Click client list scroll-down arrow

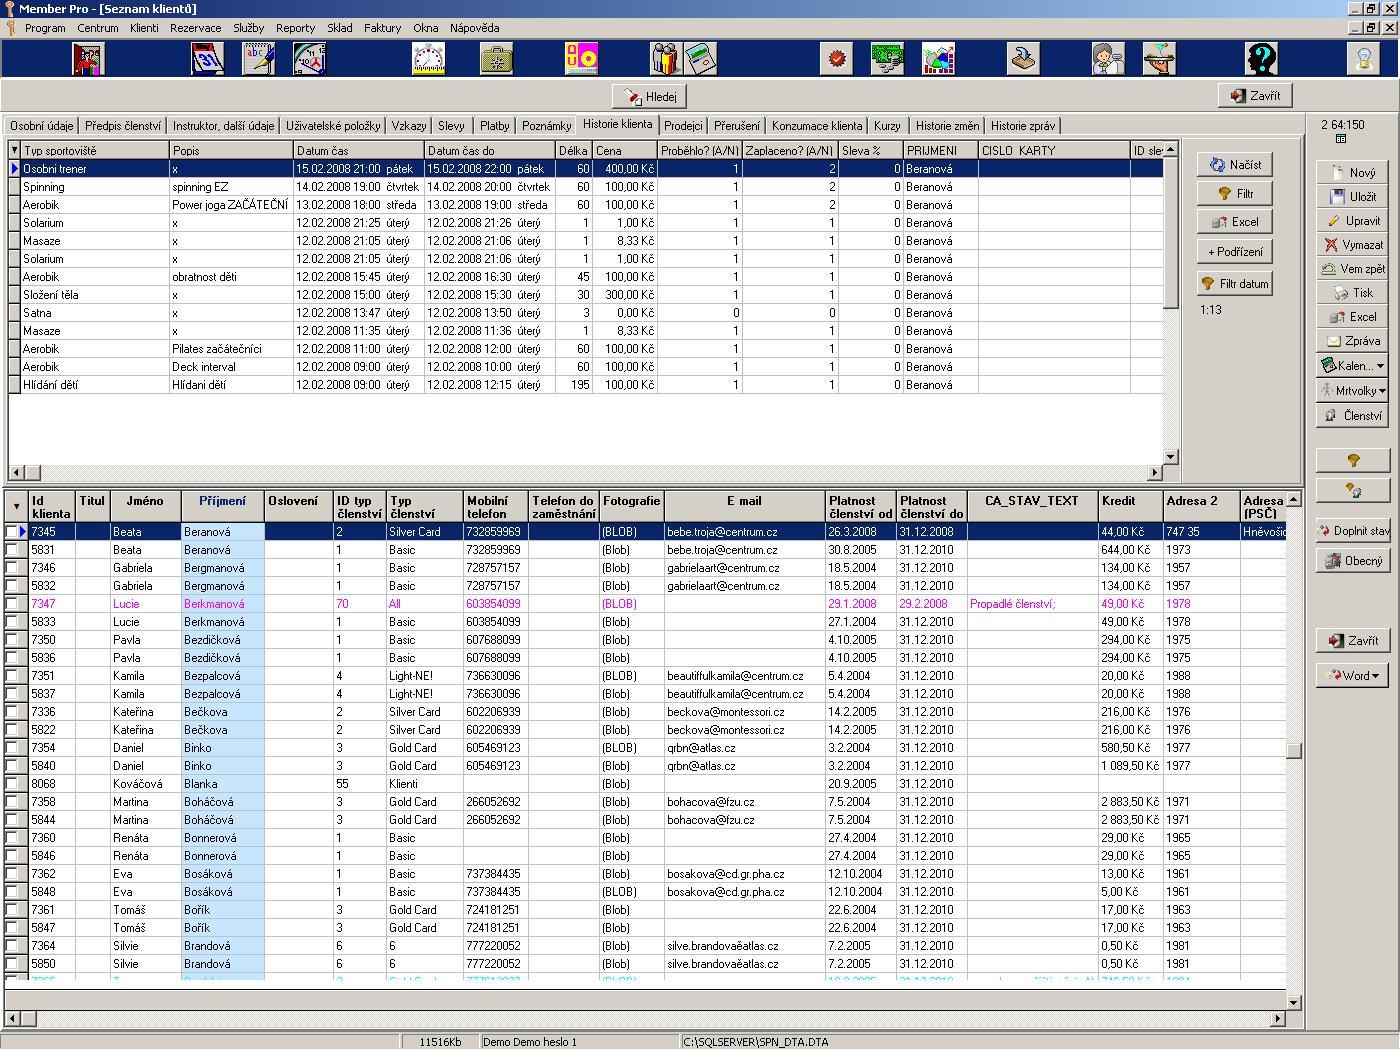[x=1294, y=1002]
